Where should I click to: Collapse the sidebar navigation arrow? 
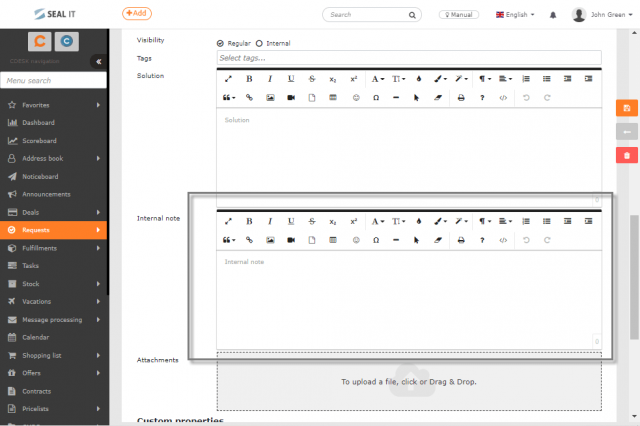[98, 62]
